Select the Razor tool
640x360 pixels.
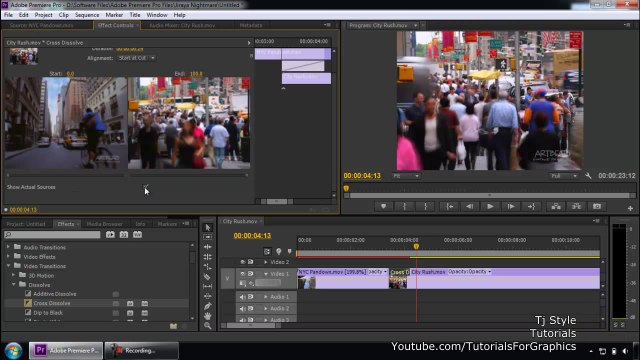[x=208, y=277]
